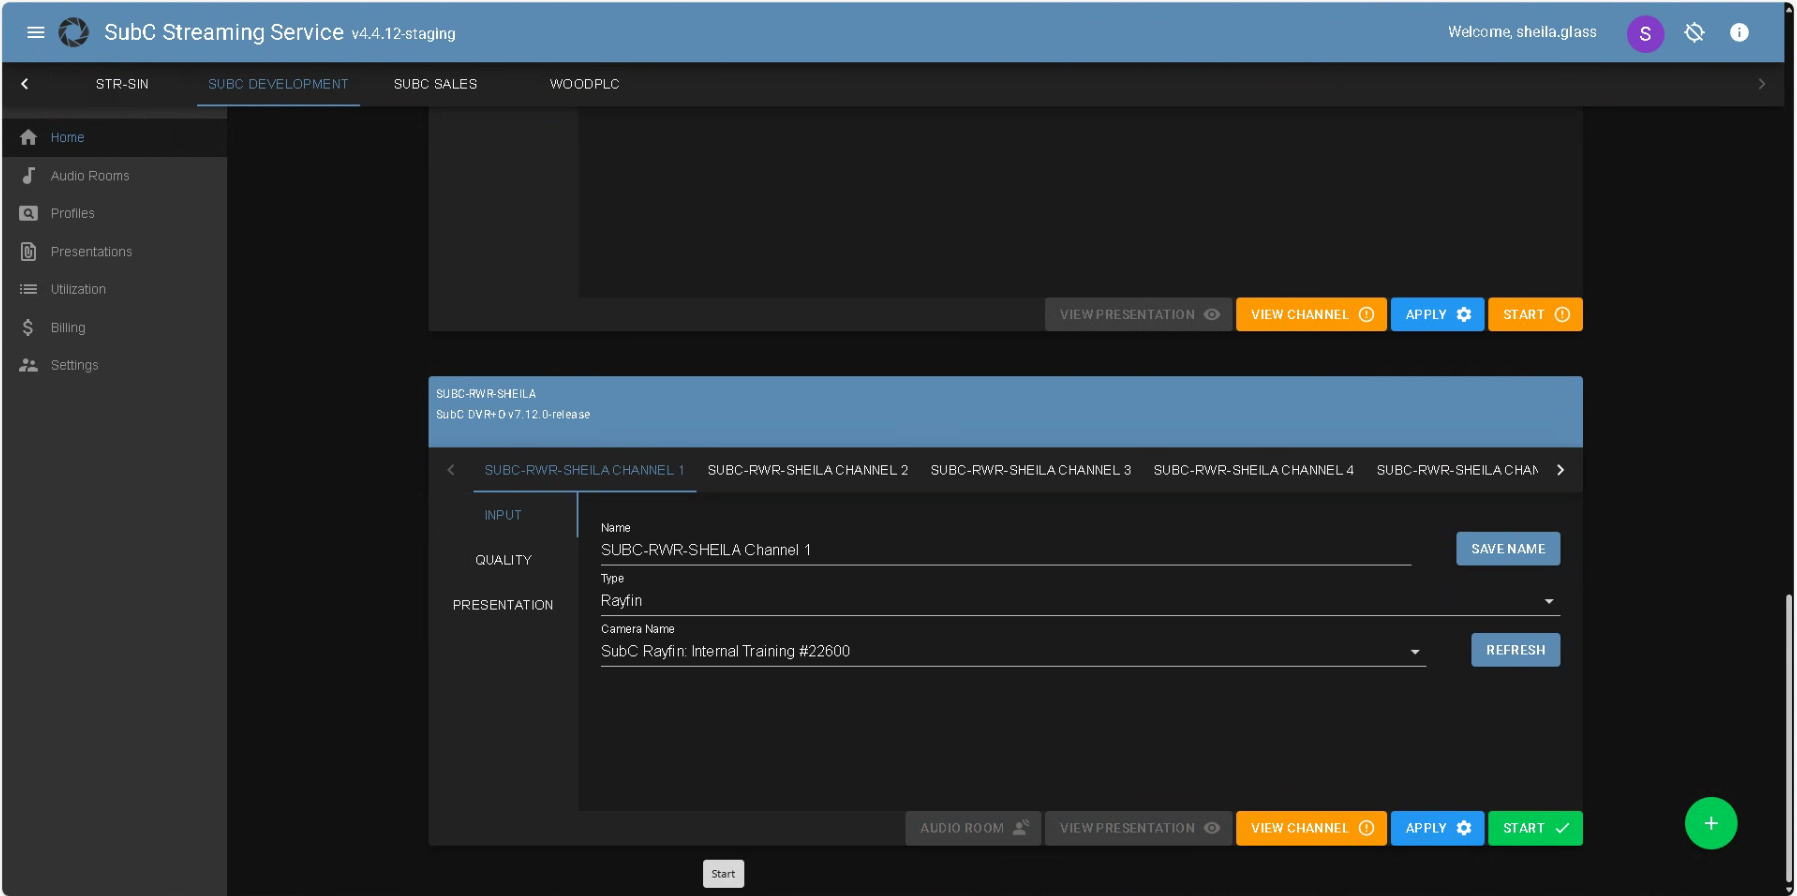1797x896 pixels.
Task: Click the channel Name input field
Action: click(1004, 550)
